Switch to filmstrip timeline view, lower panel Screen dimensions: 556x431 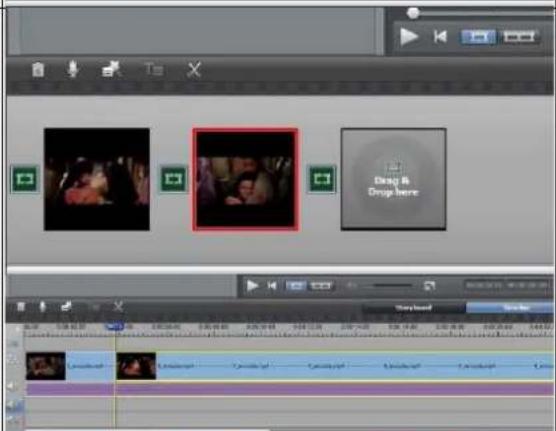[x=321, y=286]
